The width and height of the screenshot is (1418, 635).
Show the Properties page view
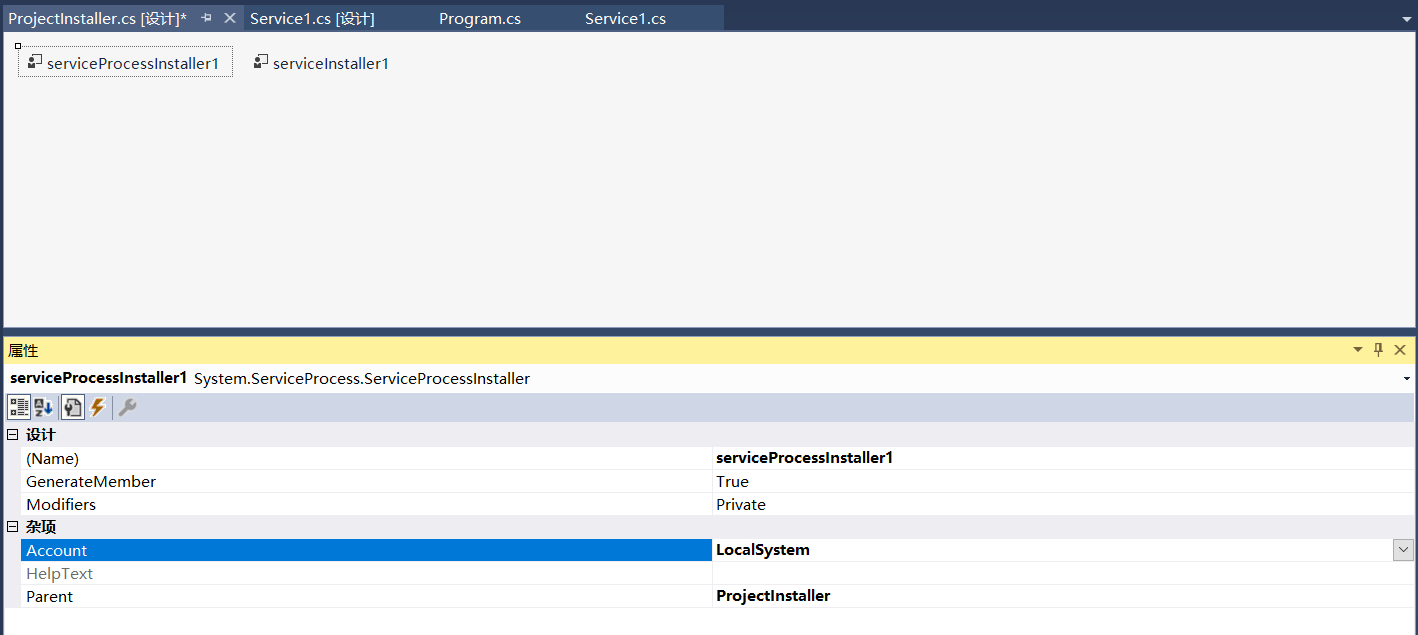point(72,407)
